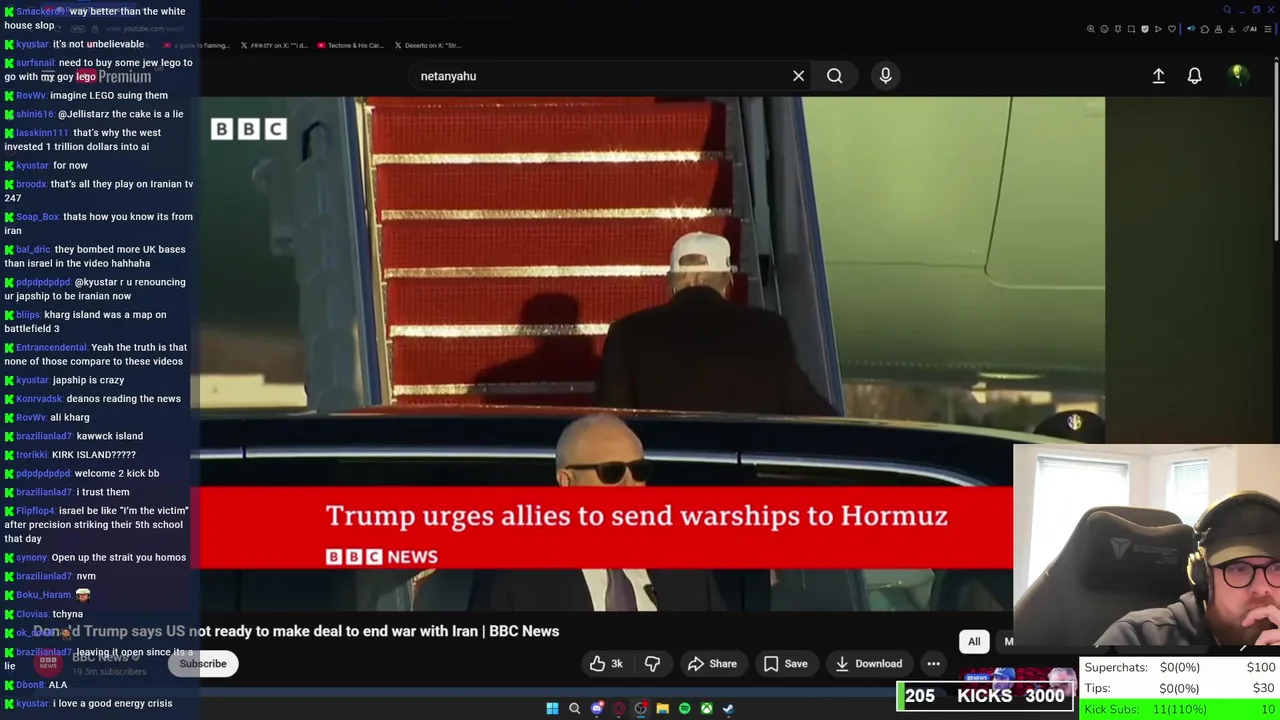Add page to bookmarks heart icon
This screenshot has height=720, width=1280.
point(1172,29)
